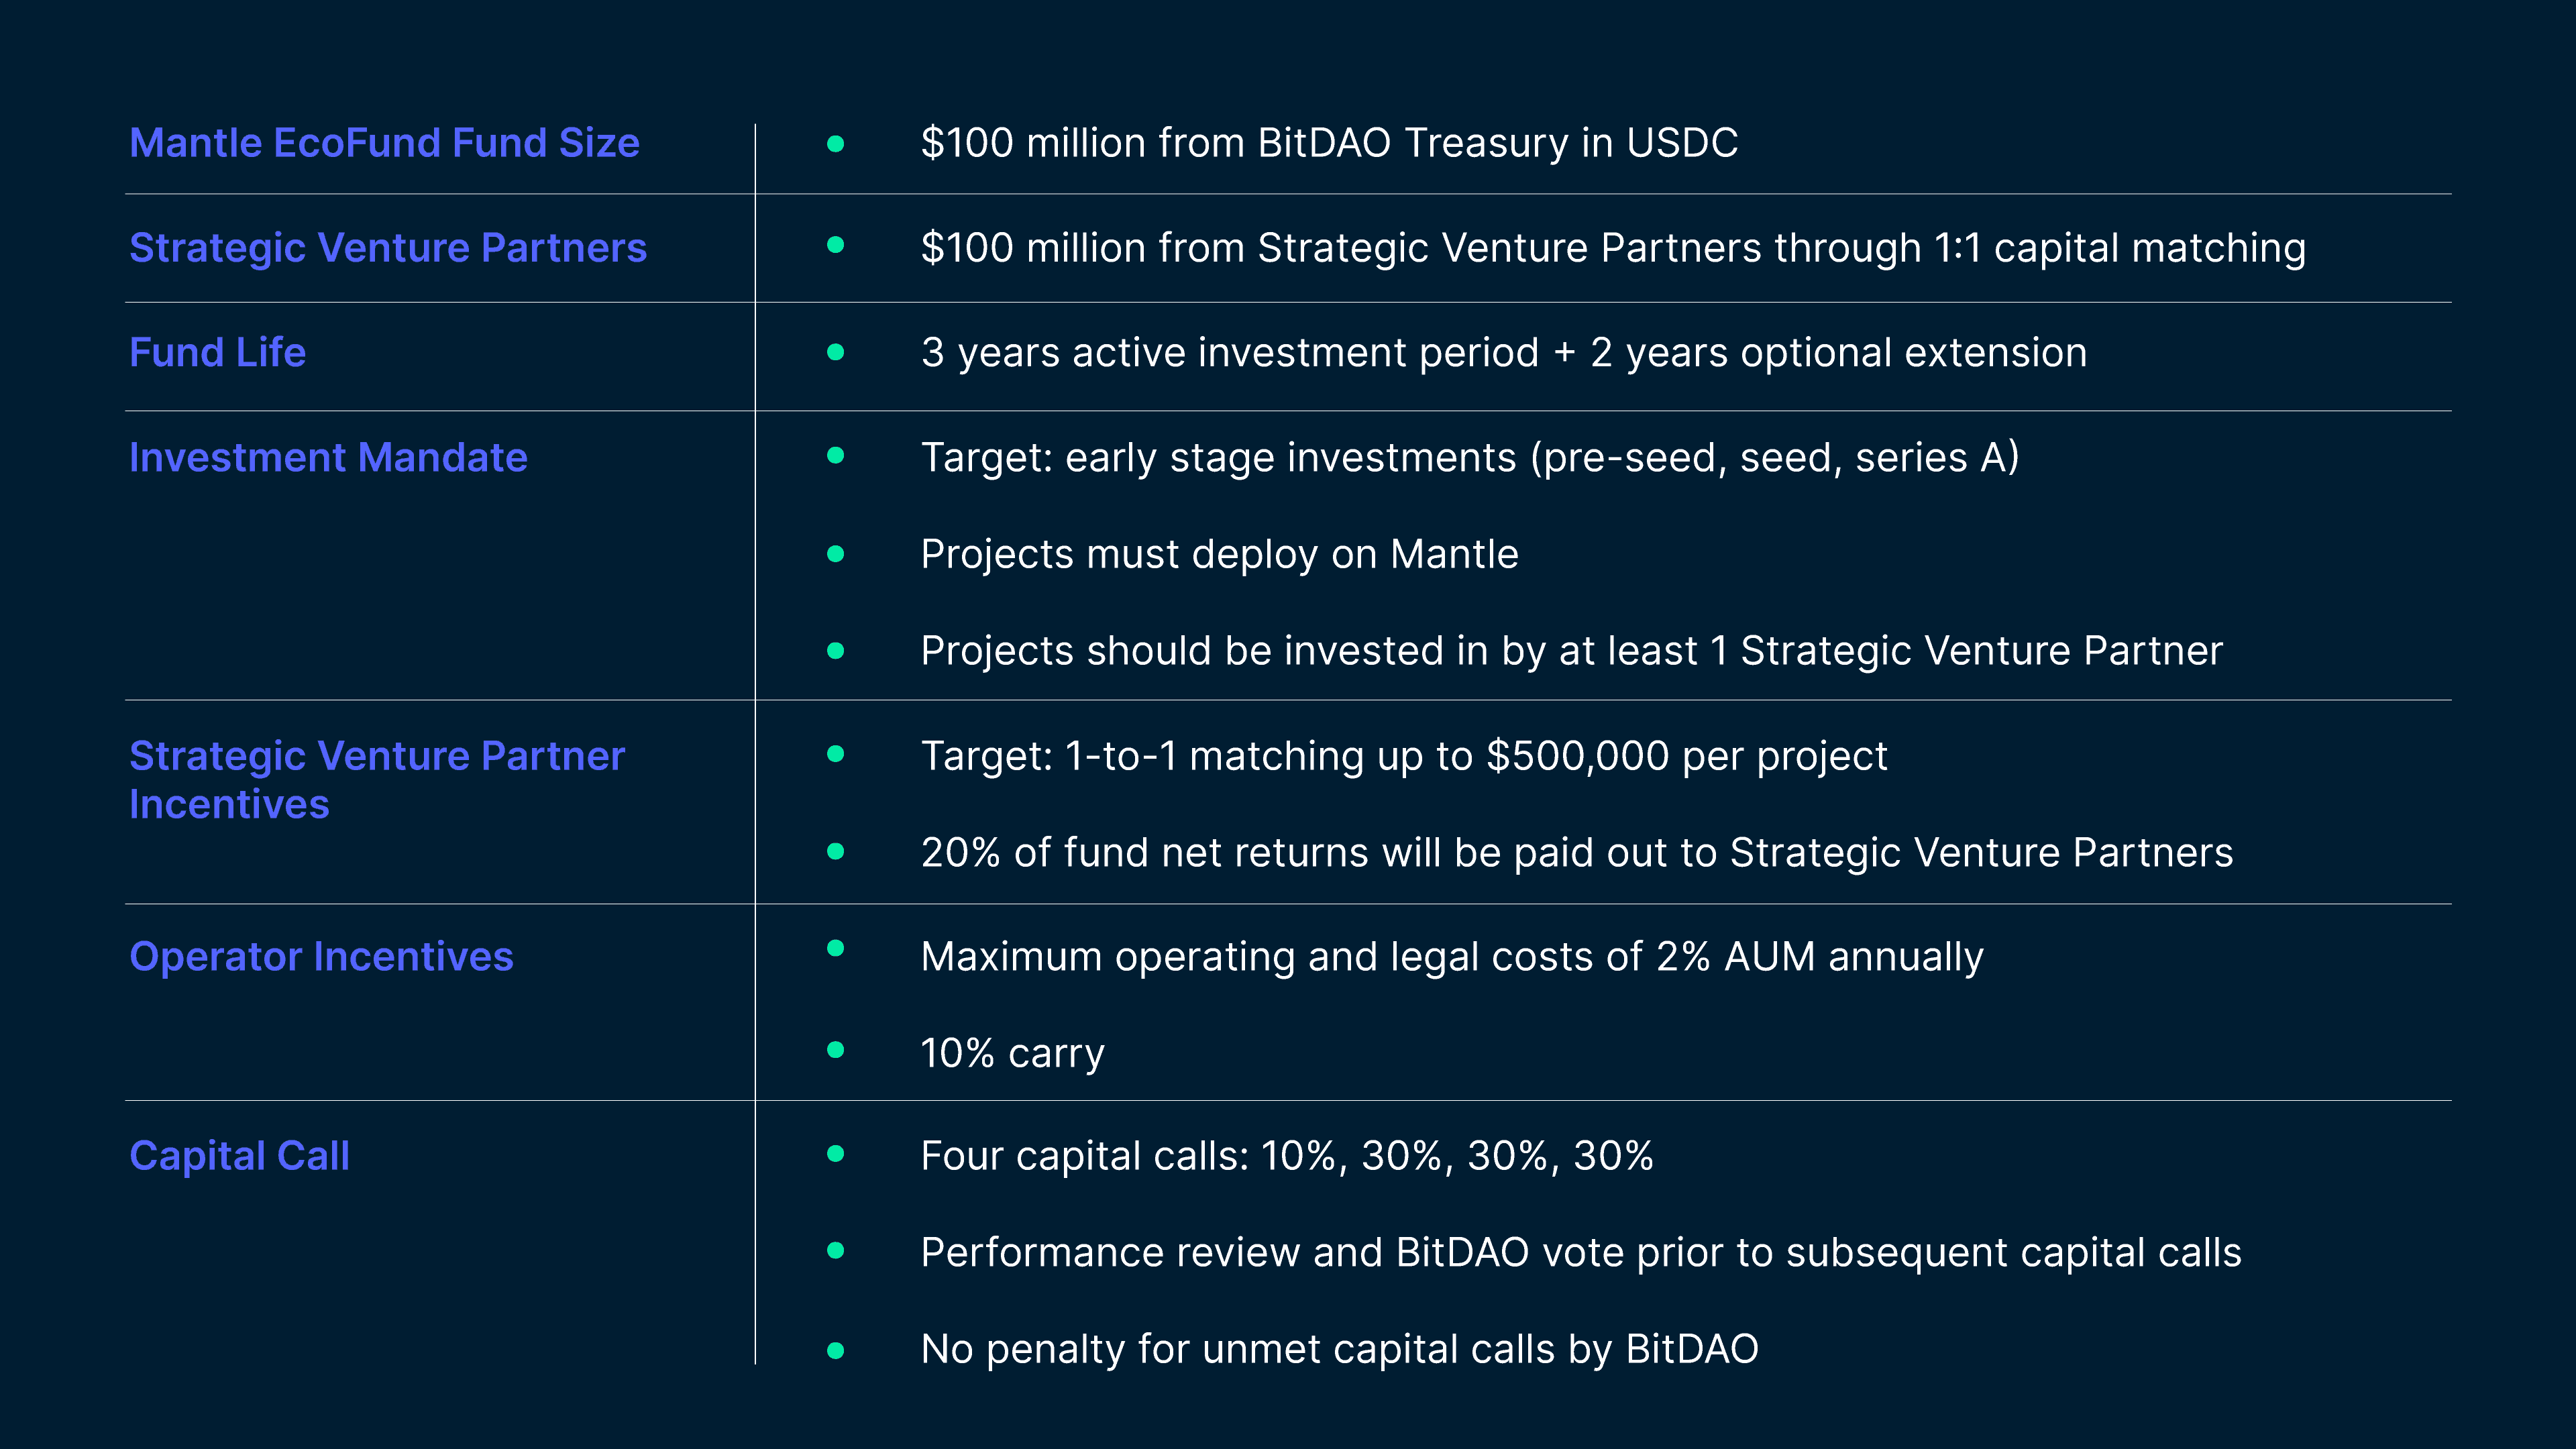Click the '3 years active investment period' text
This screenshot has height=1449, width=2576.
click(1503, 353)
